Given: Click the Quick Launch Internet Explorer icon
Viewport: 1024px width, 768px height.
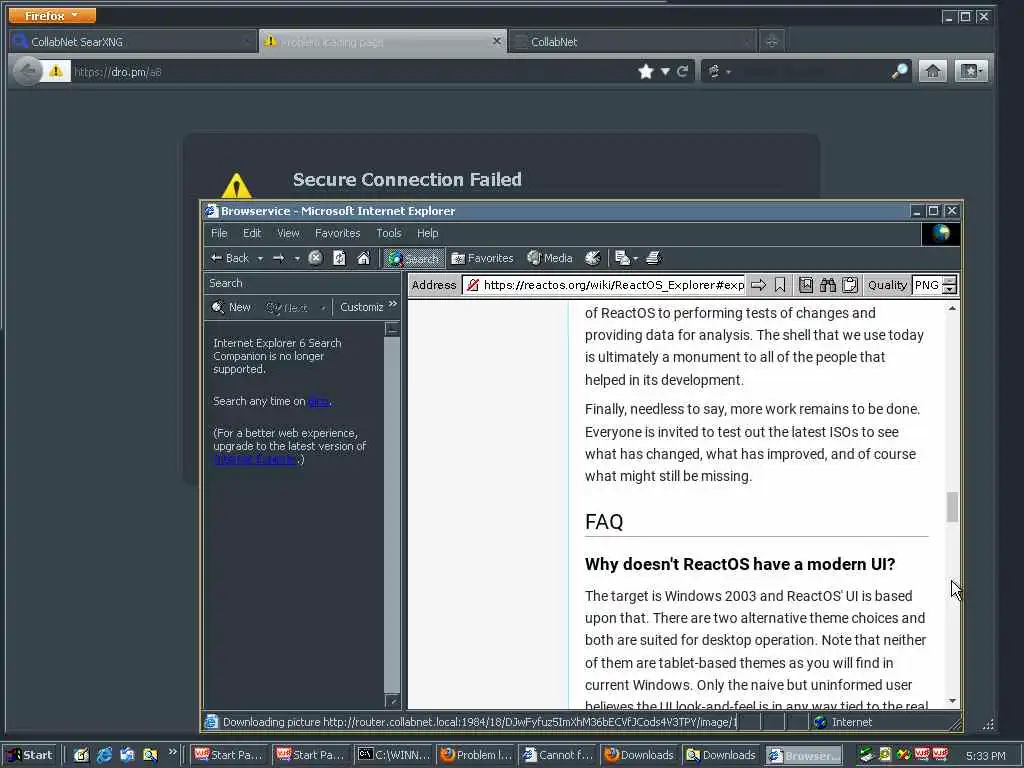Looking at the screenshot, I should [104, 755].
